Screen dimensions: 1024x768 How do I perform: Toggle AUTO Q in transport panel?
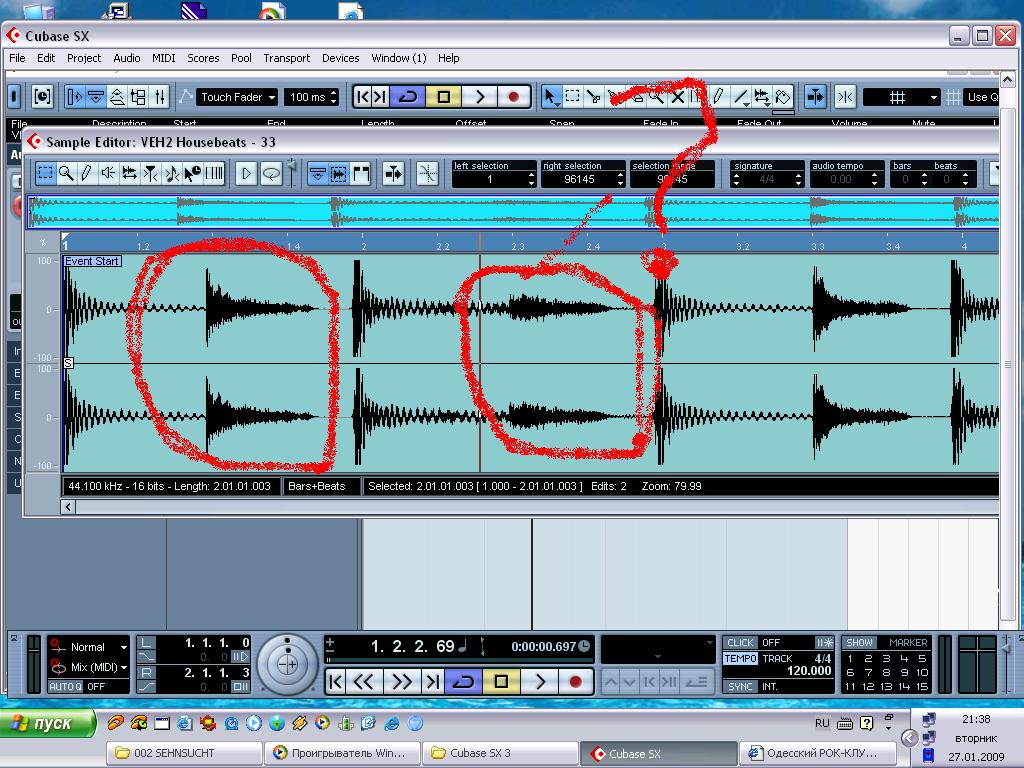[65, 686]
